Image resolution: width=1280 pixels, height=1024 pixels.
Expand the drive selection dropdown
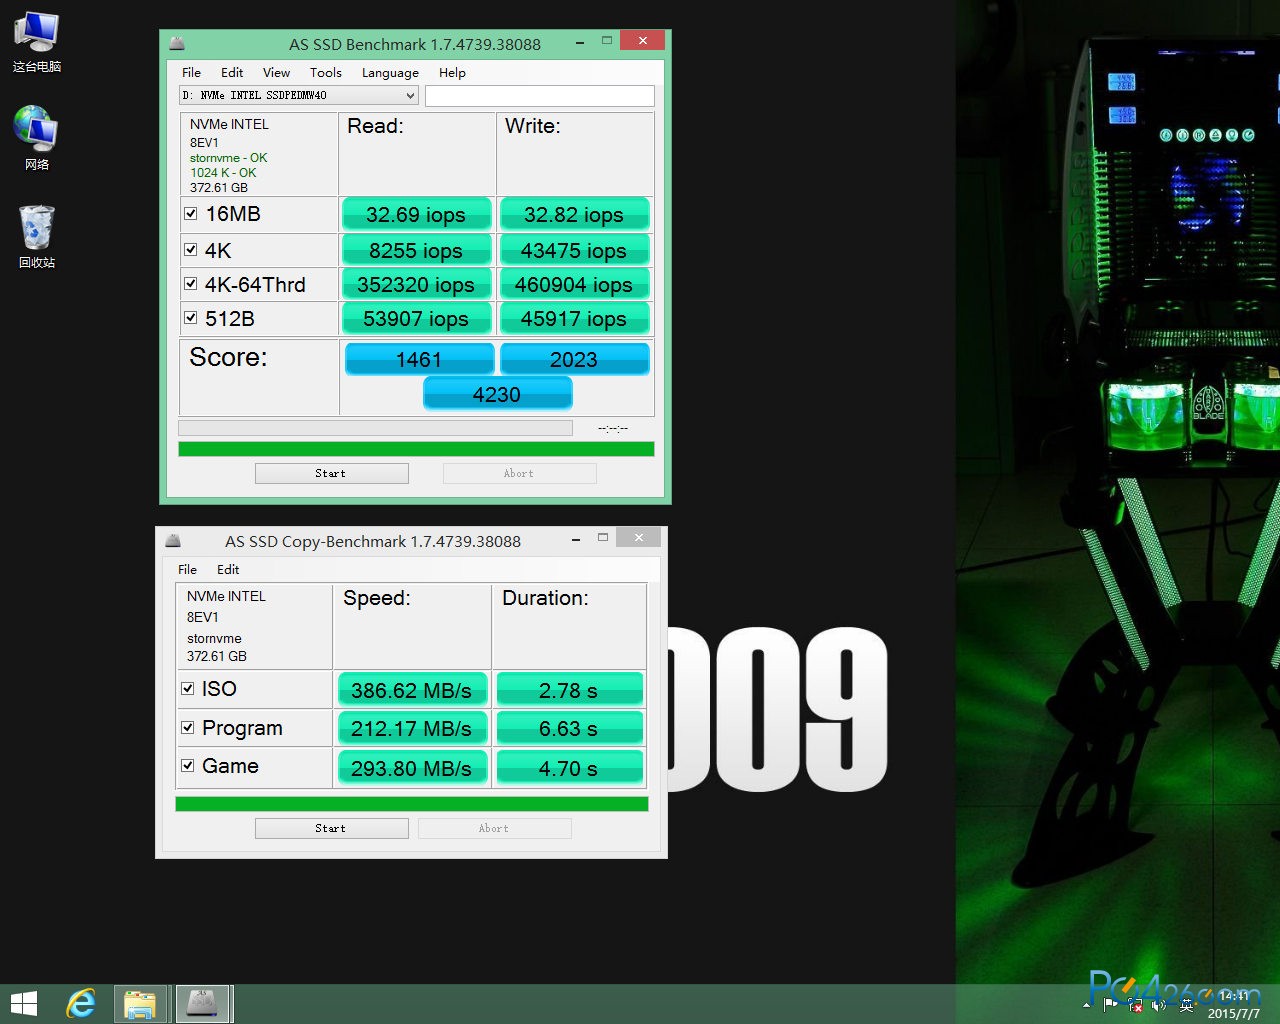[x=410, y=96]
